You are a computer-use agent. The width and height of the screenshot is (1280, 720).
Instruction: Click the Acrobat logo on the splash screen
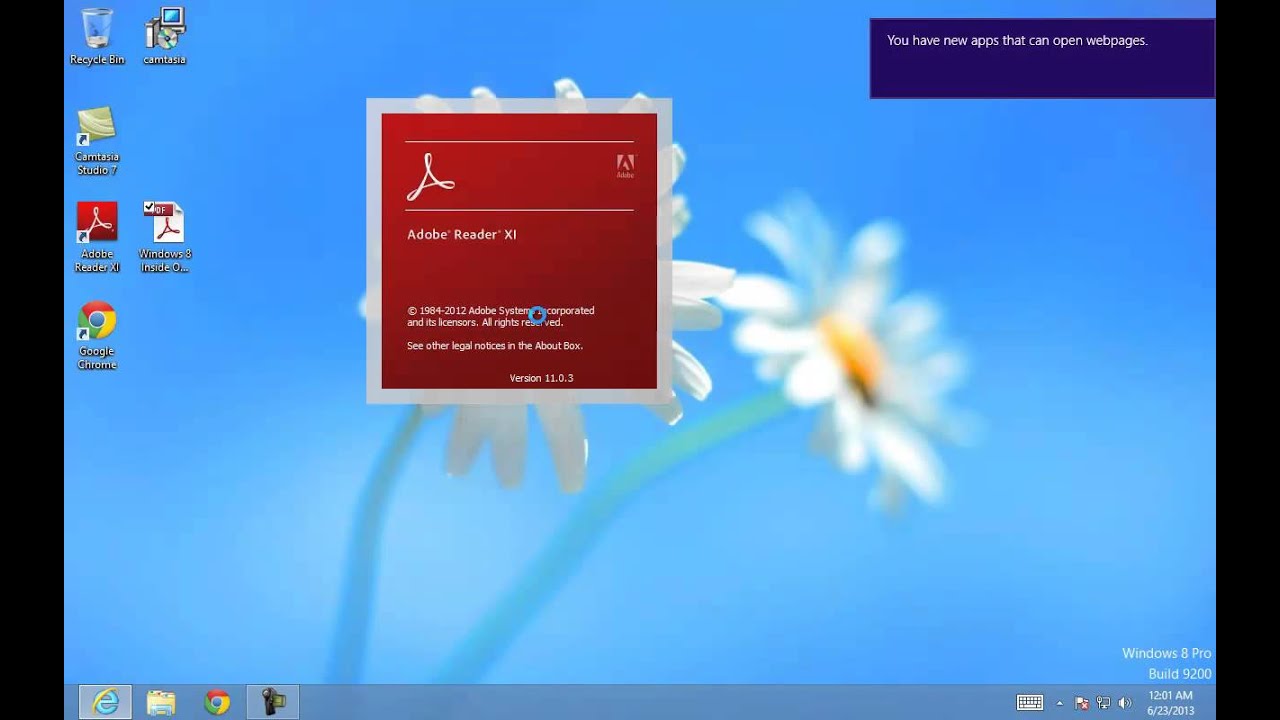[x=430, y=176]
